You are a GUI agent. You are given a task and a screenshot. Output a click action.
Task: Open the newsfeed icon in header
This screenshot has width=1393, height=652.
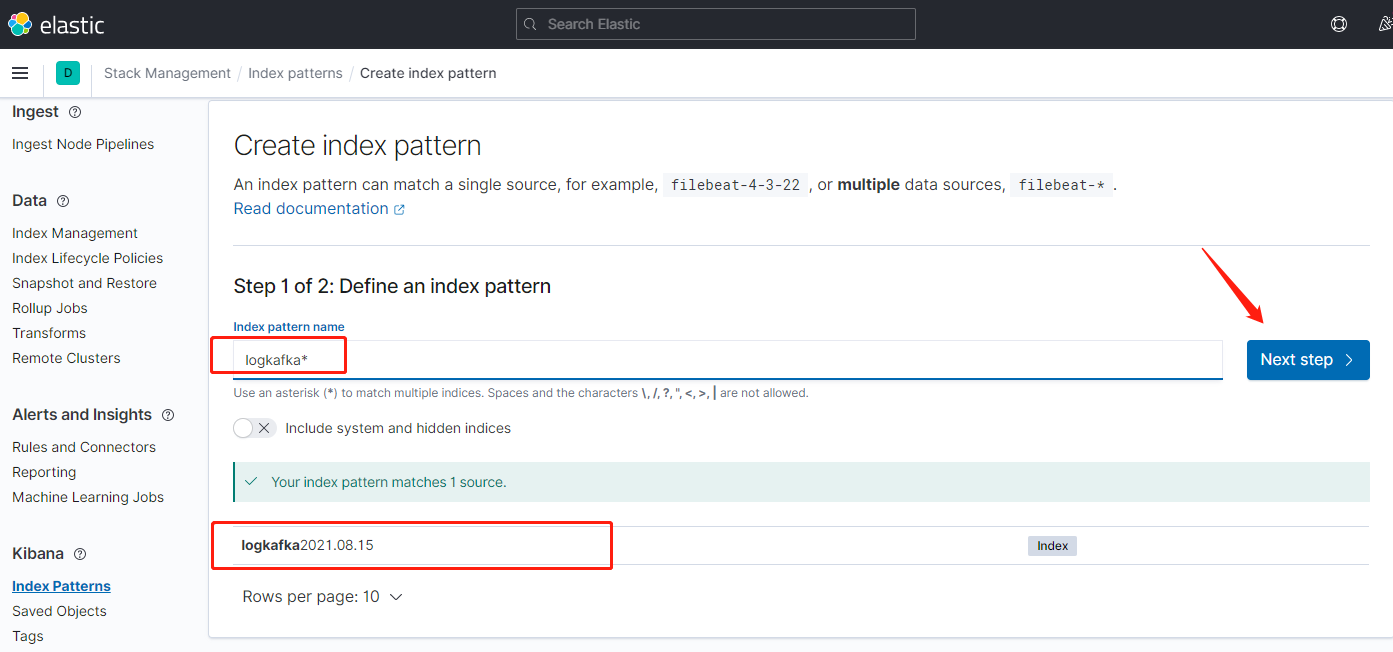(1386, 24)
